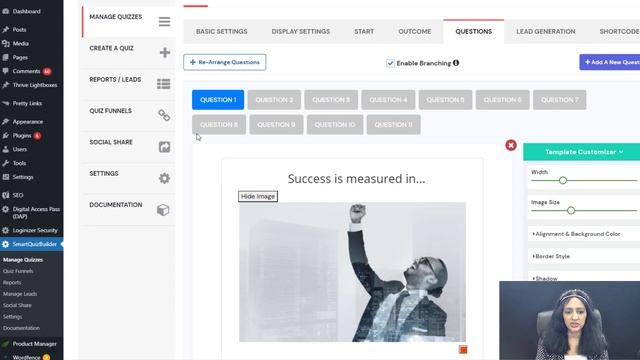This screenshot has height=360, width=640.
Task: Click the Product Manager icon in sidebar
Action: tap(6, 344)
